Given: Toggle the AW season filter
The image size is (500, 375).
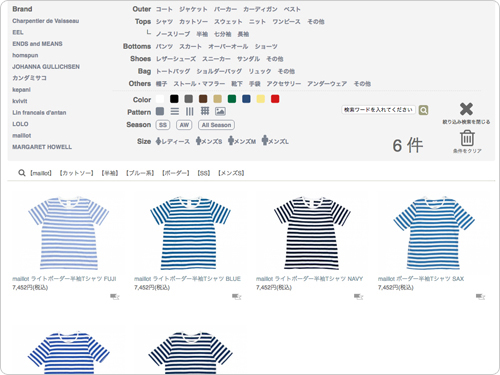Looking at the screenshot, I should pyautogui.click(x=184, y=125).
